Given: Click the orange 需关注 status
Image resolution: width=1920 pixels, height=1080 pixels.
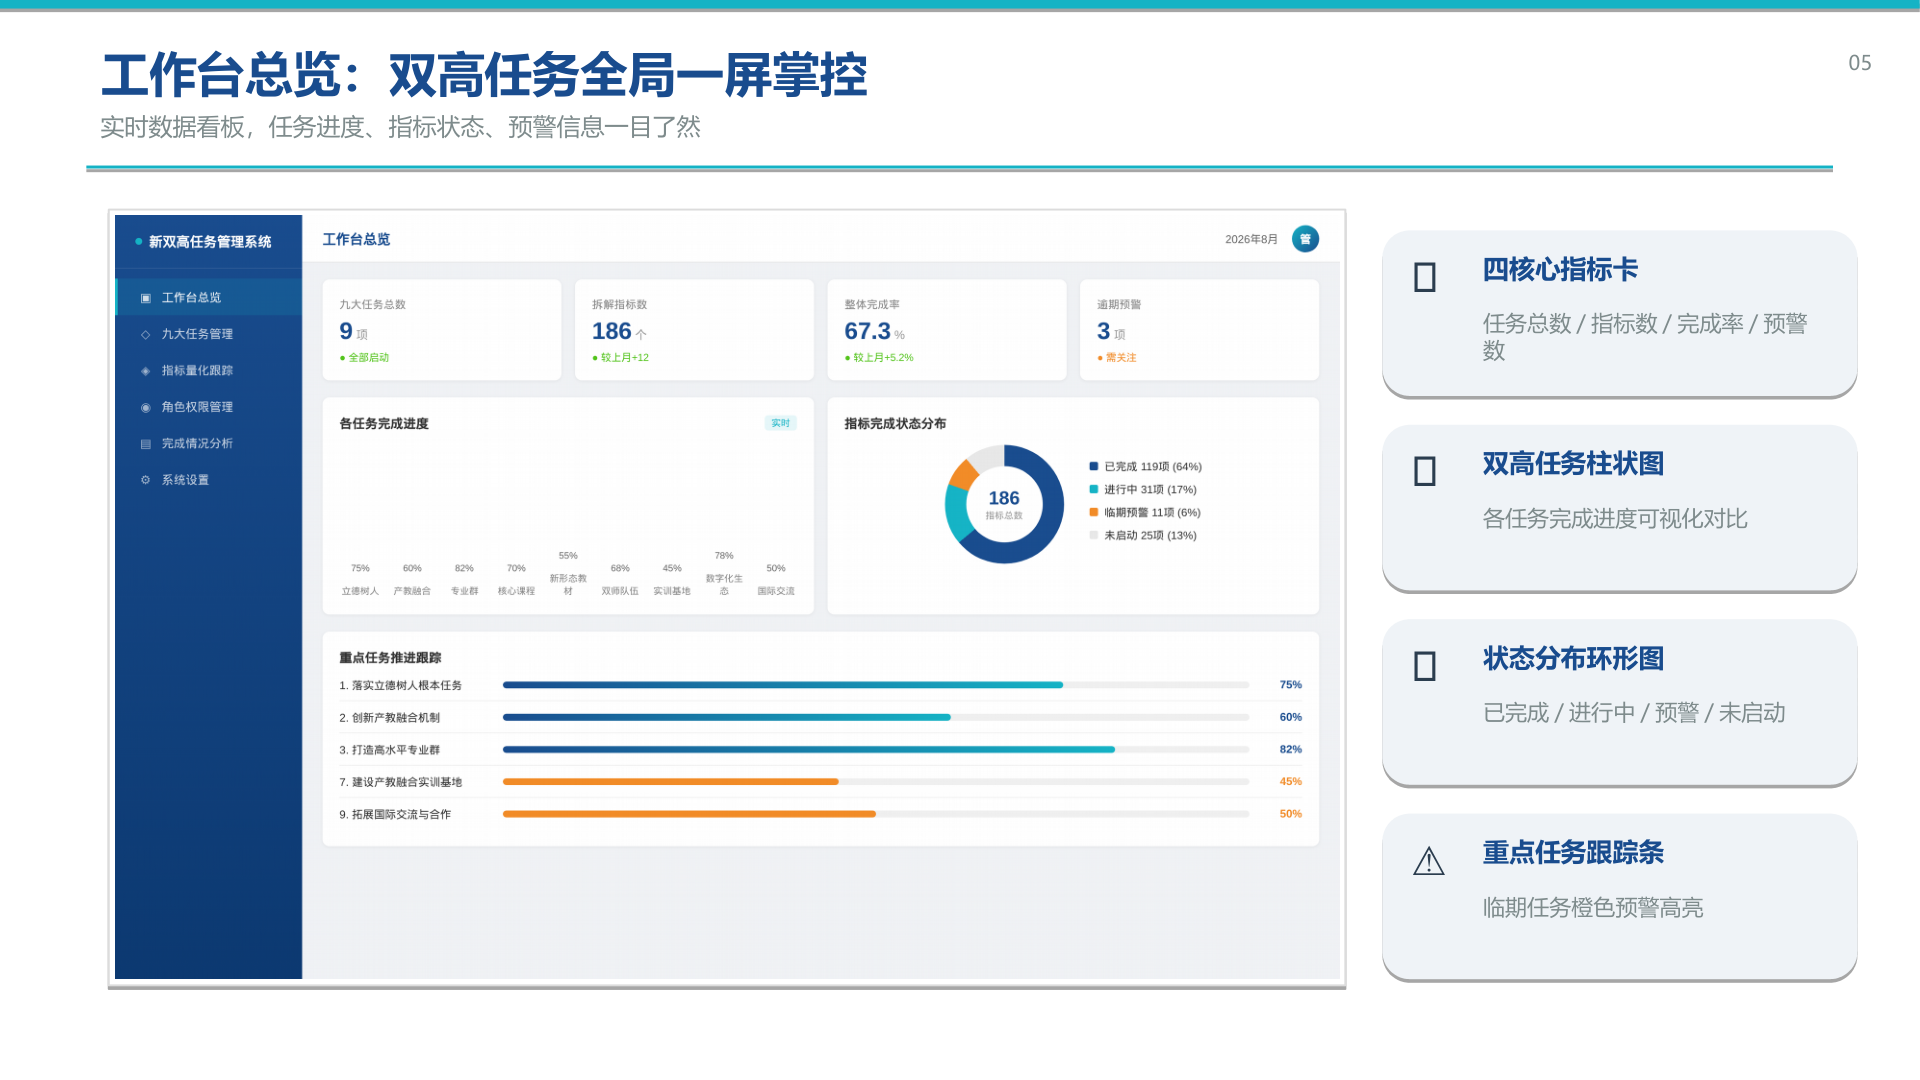Looking at the screenshot, I should coord(1121,358).
